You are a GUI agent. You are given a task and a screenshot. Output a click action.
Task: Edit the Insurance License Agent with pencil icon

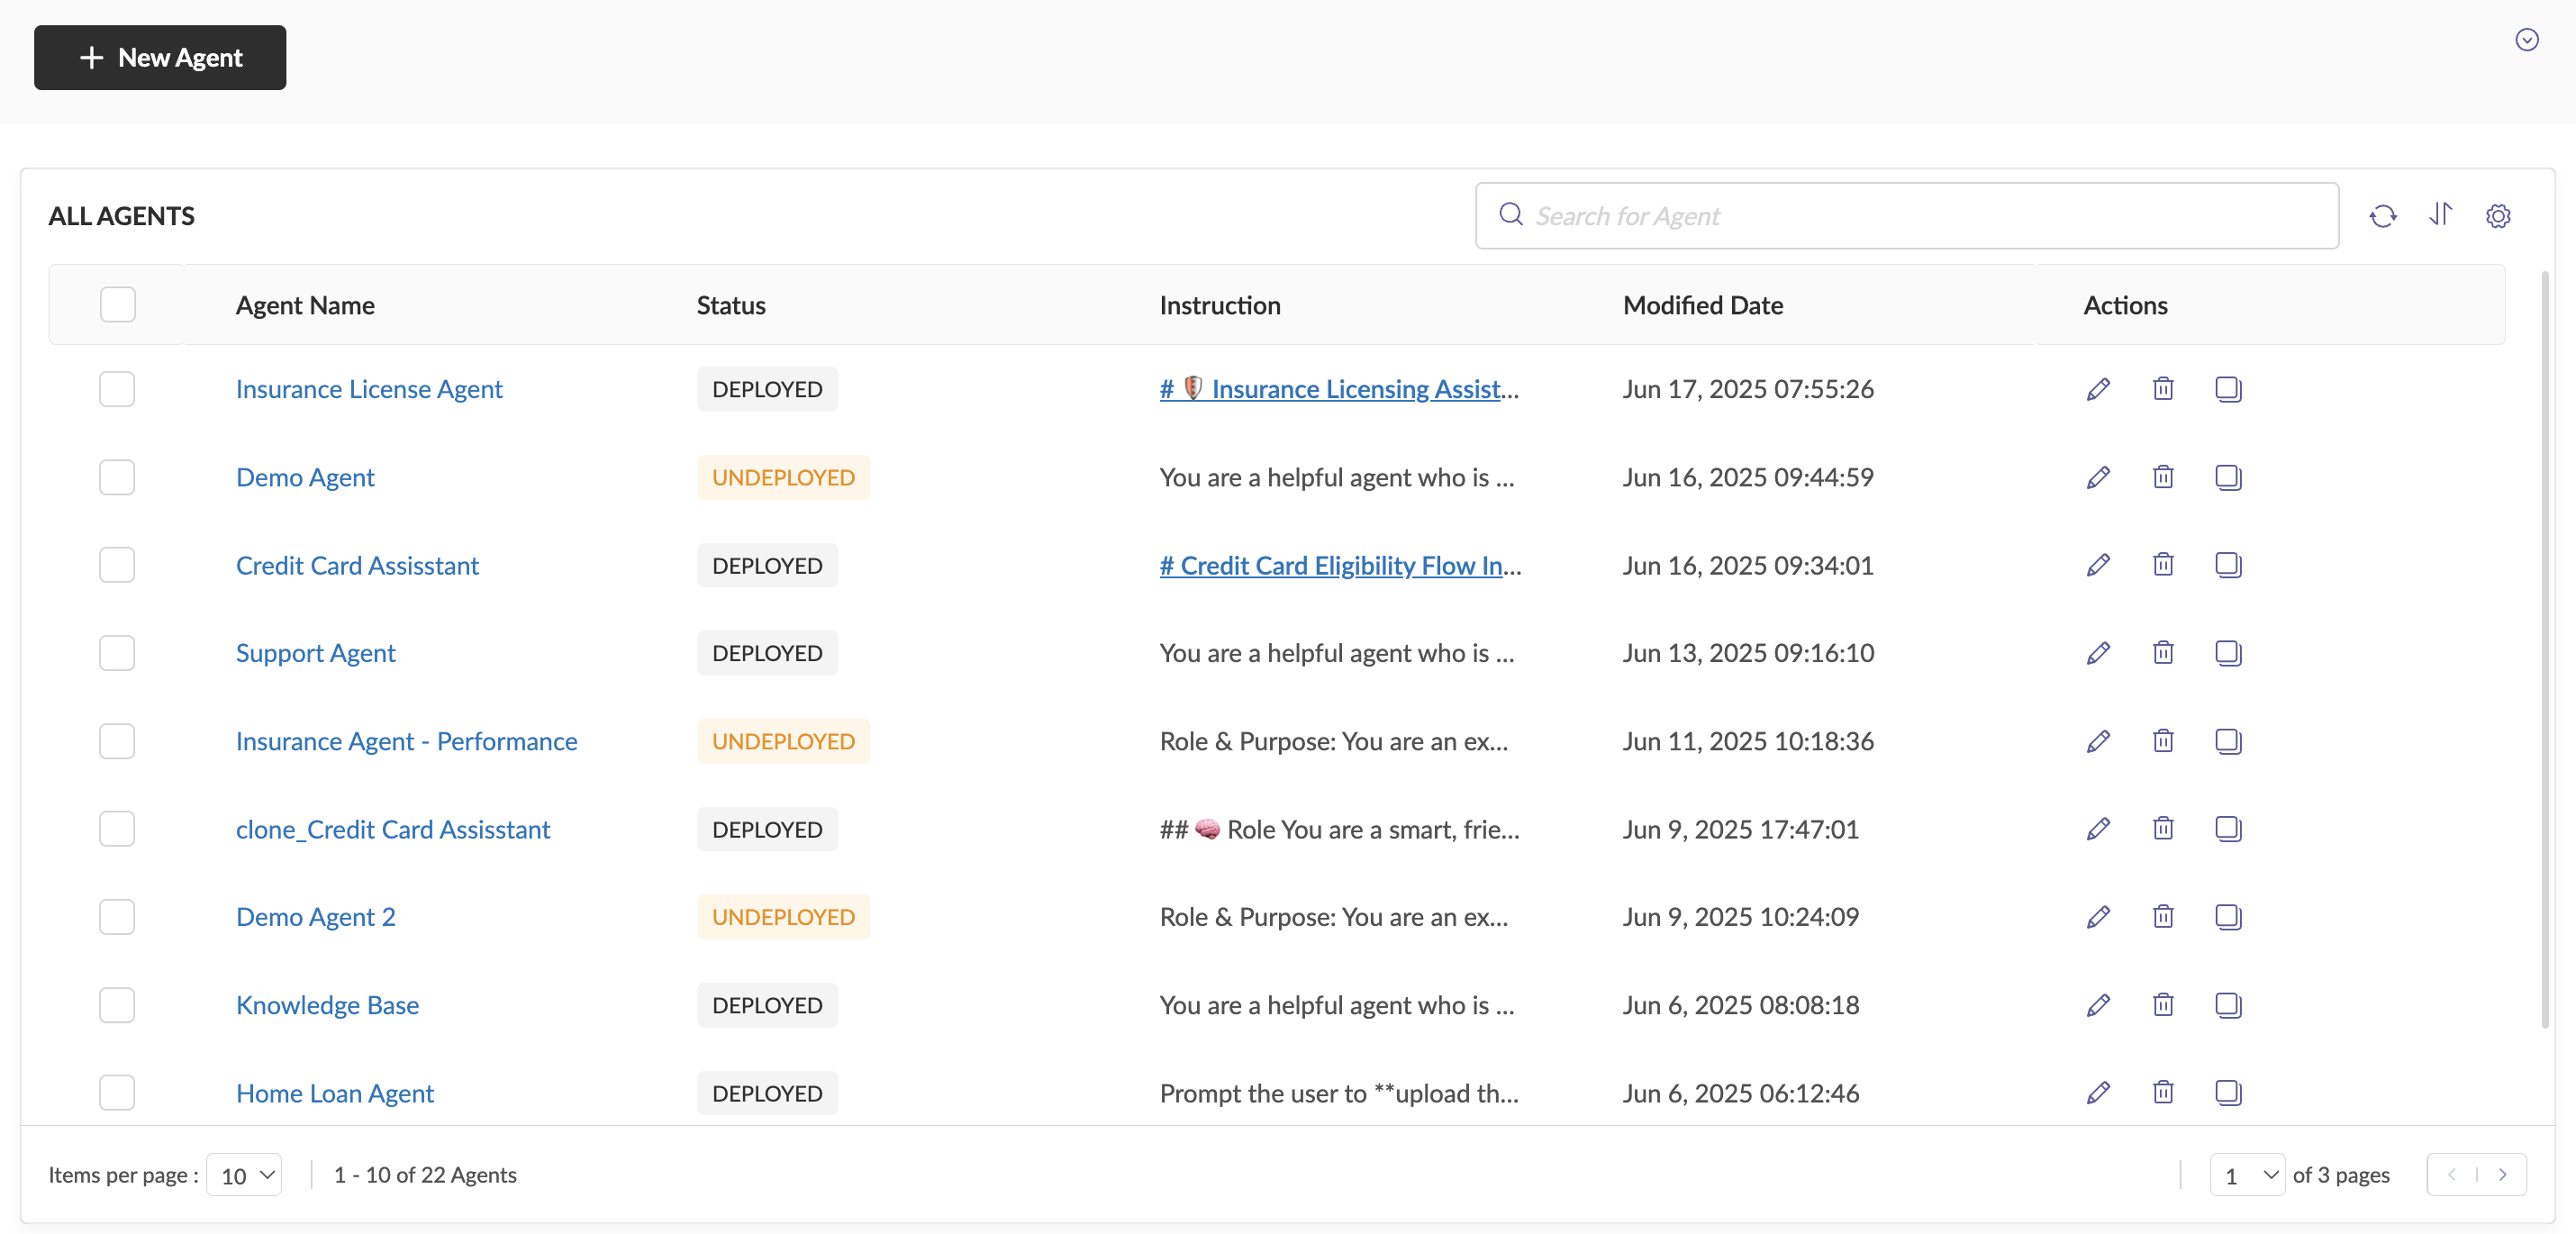tap(2098, 389)
